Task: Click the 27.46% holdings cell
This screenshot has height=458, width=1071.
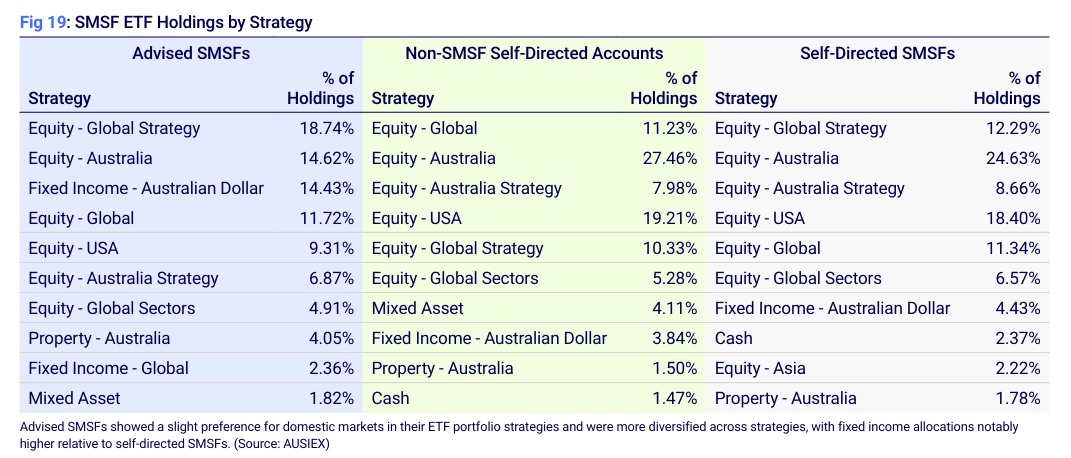Action: [x=670, y=158]
